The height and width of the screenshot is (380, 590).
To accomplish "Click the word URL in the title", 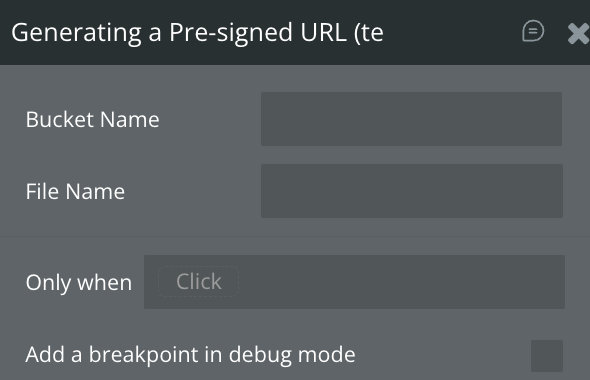I will [323, 32].
